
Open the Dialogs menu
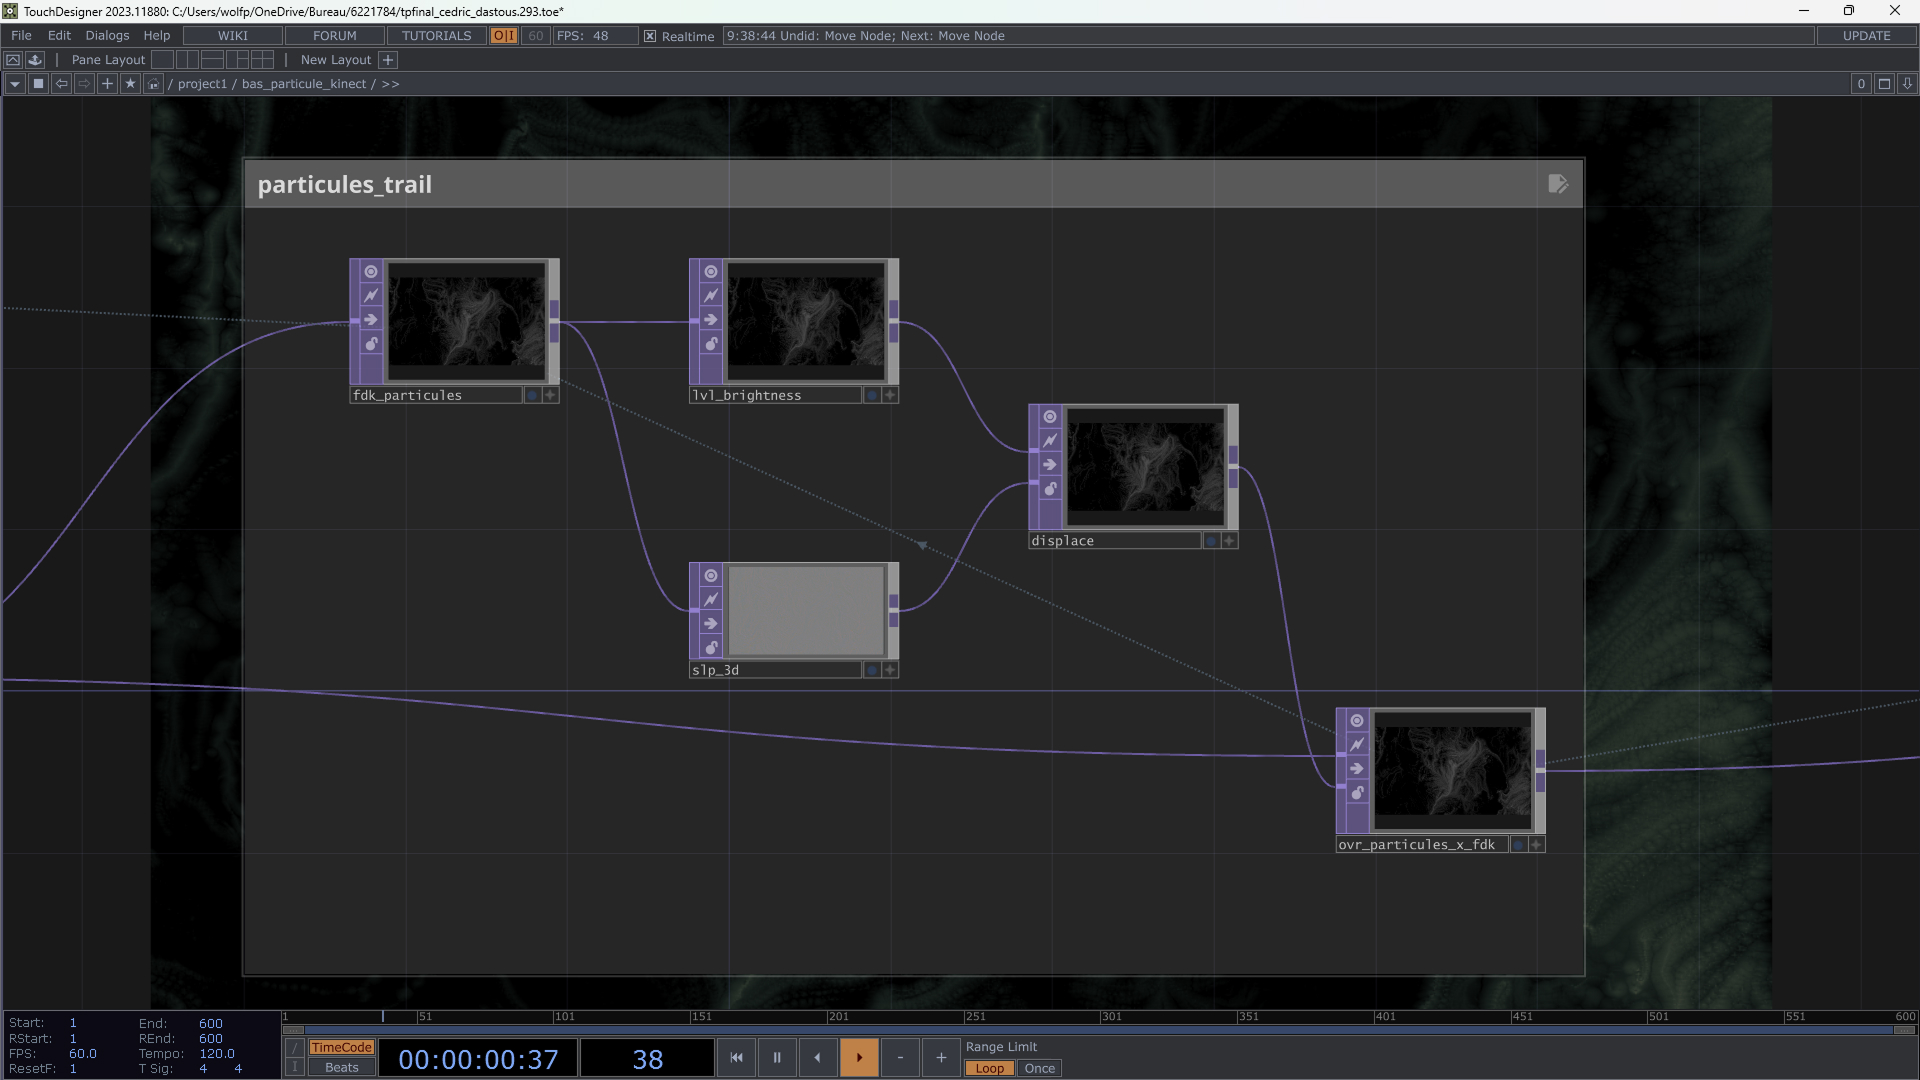107,36
